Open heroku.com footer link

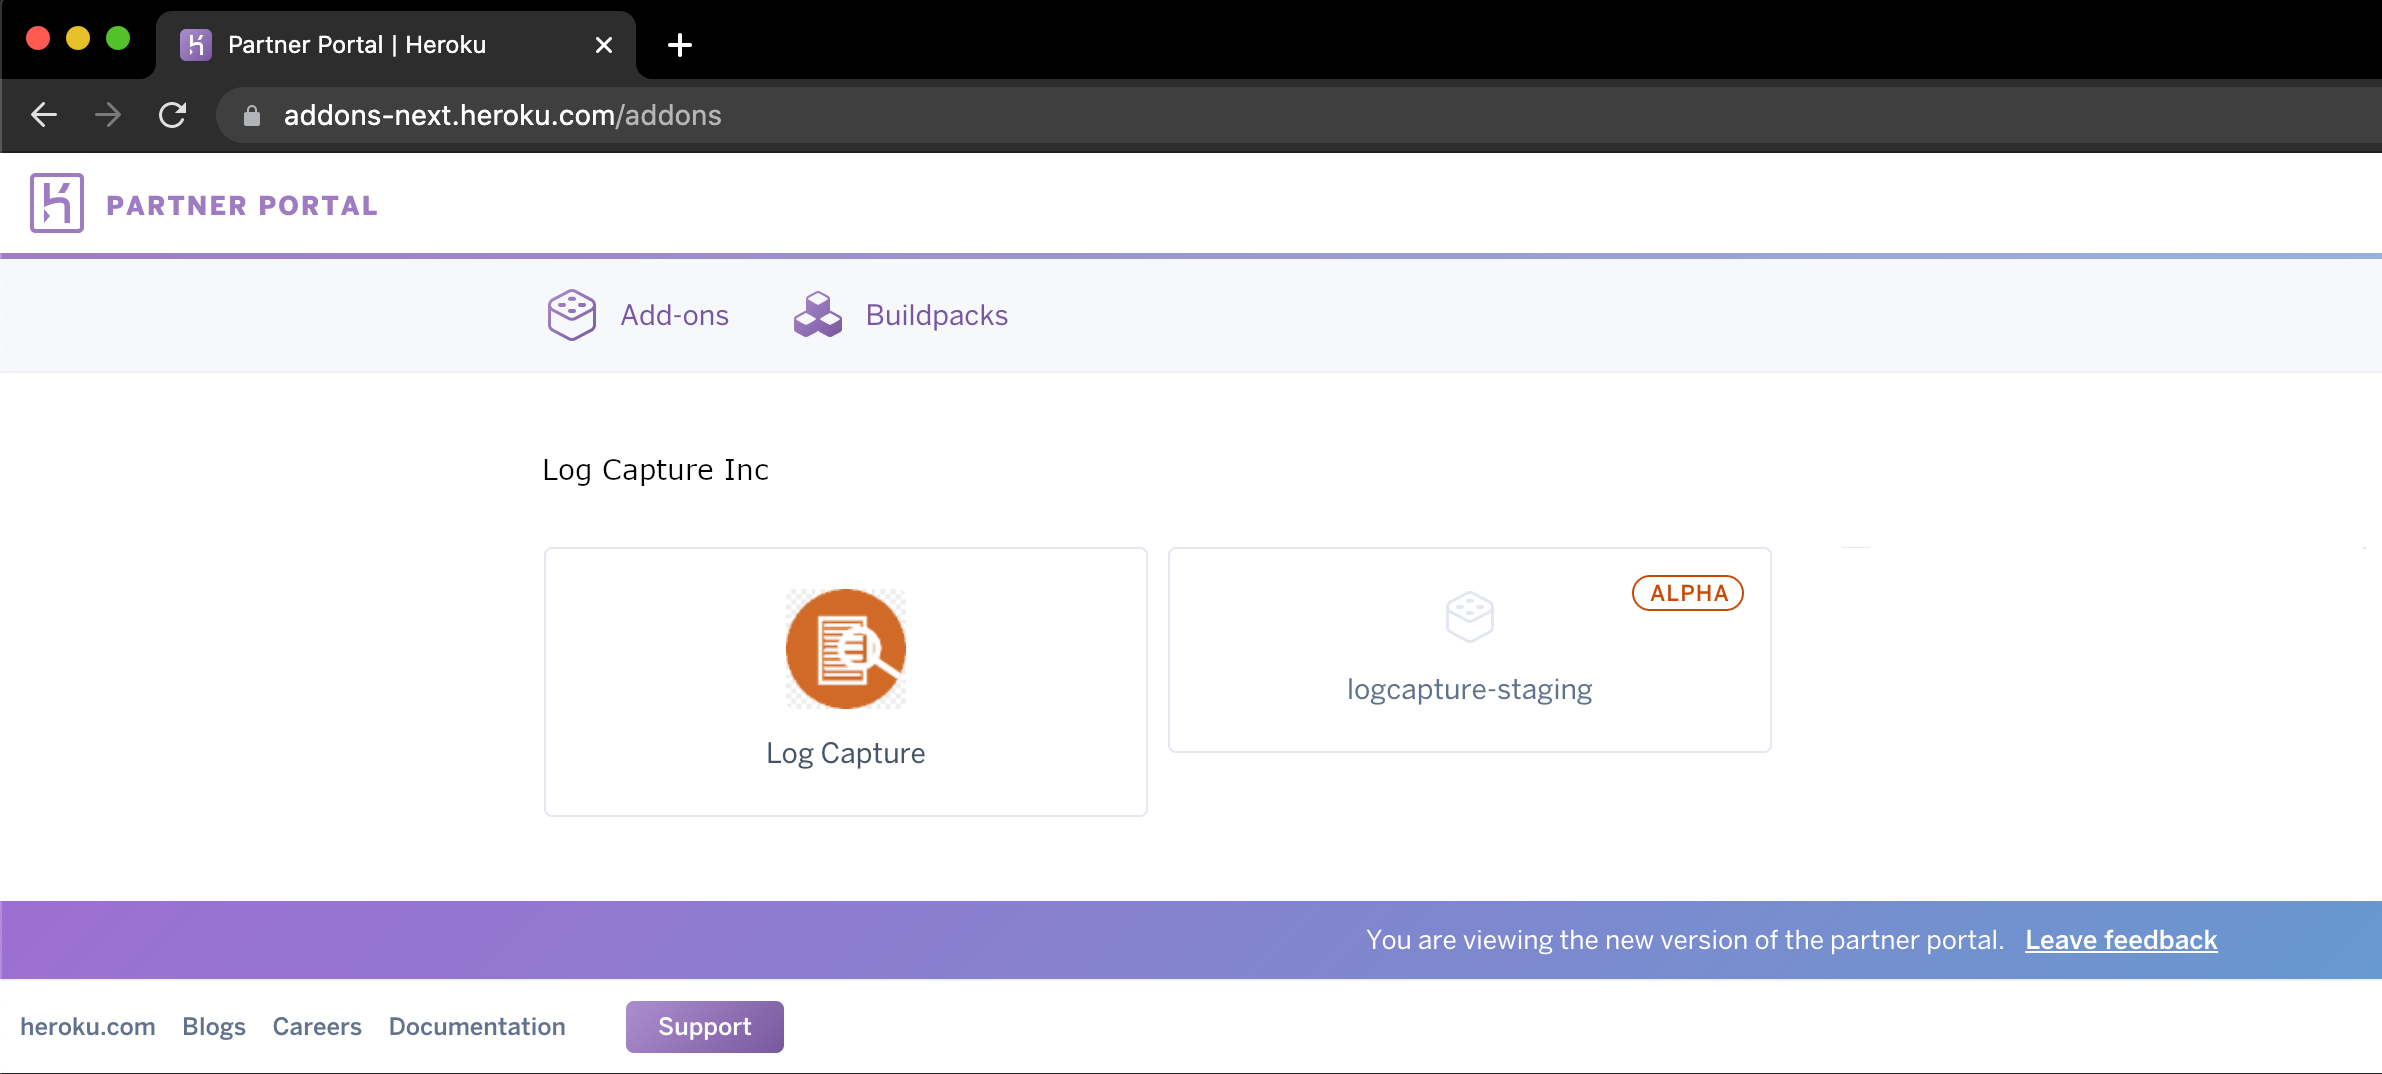click(88, 1026)
